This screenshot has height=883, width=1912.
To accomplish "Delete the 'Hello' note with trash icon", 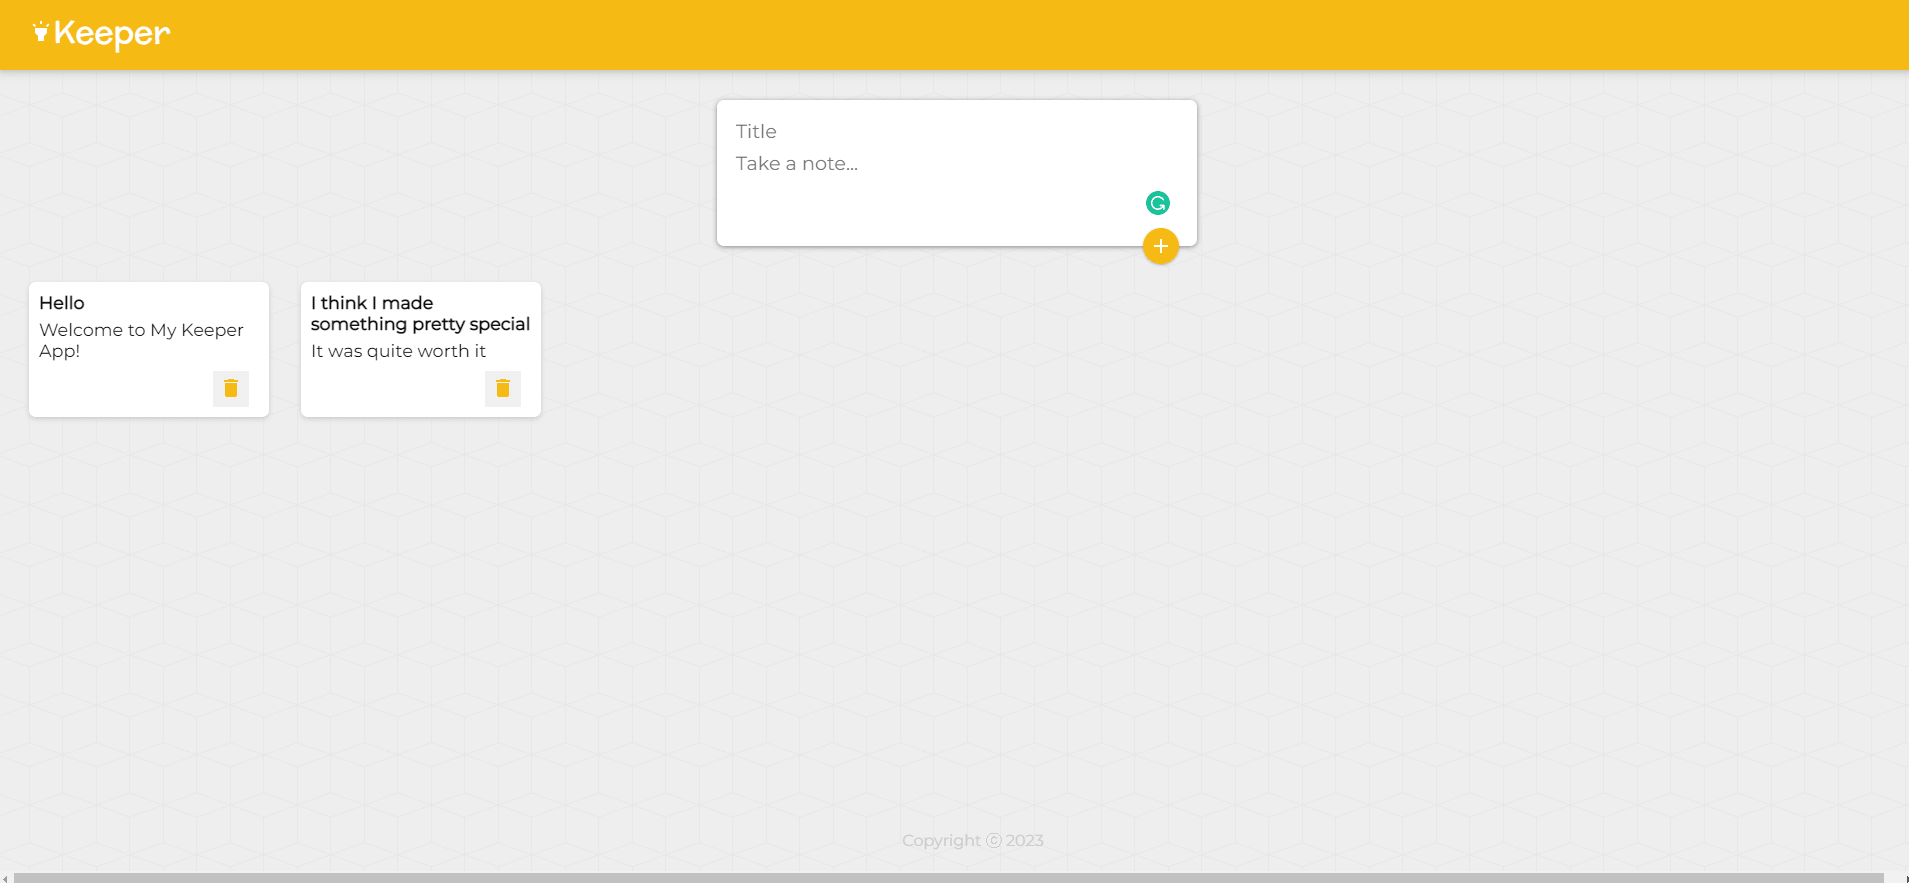I will (231, 388).
